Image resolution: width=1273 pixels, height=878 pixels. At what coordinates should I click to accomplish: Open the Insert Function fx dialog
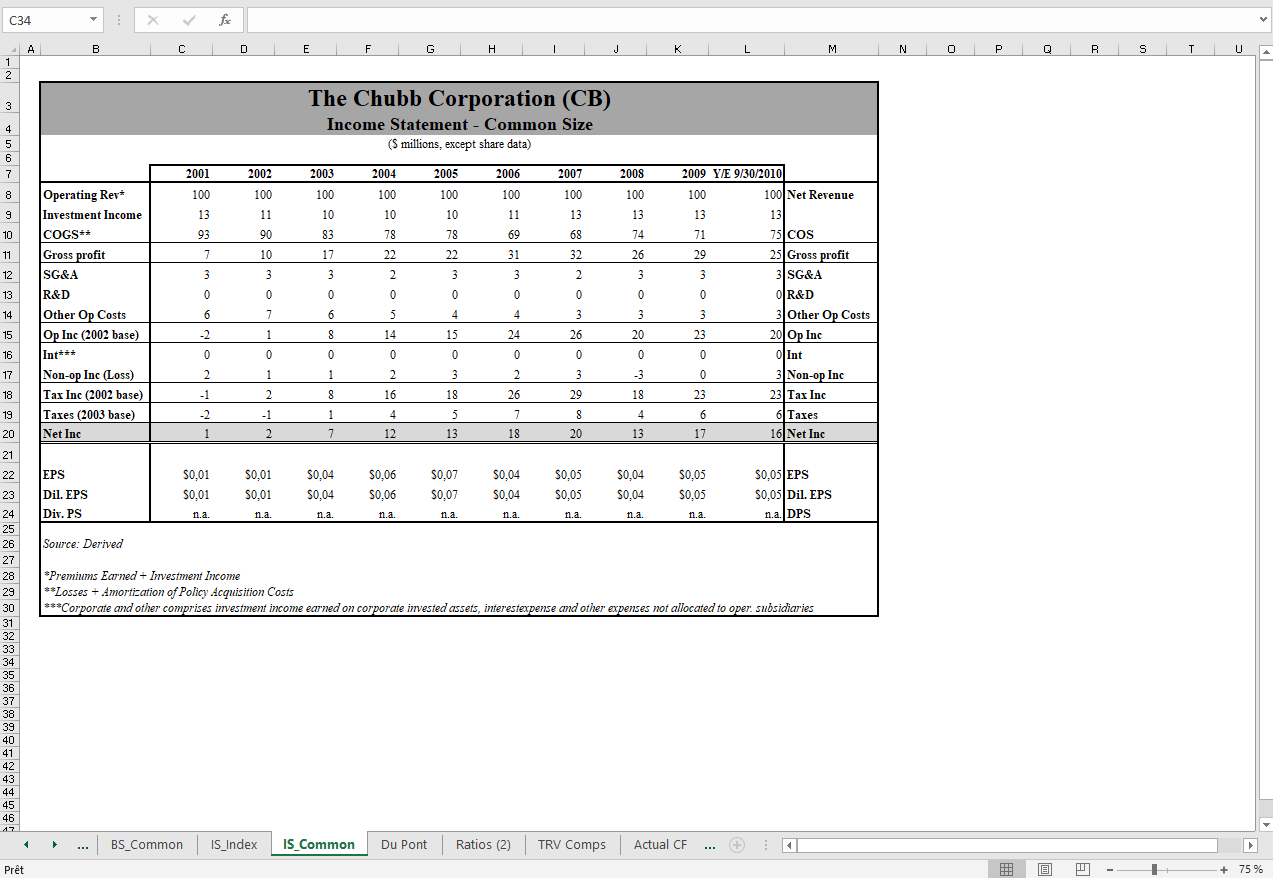(225, 20)
